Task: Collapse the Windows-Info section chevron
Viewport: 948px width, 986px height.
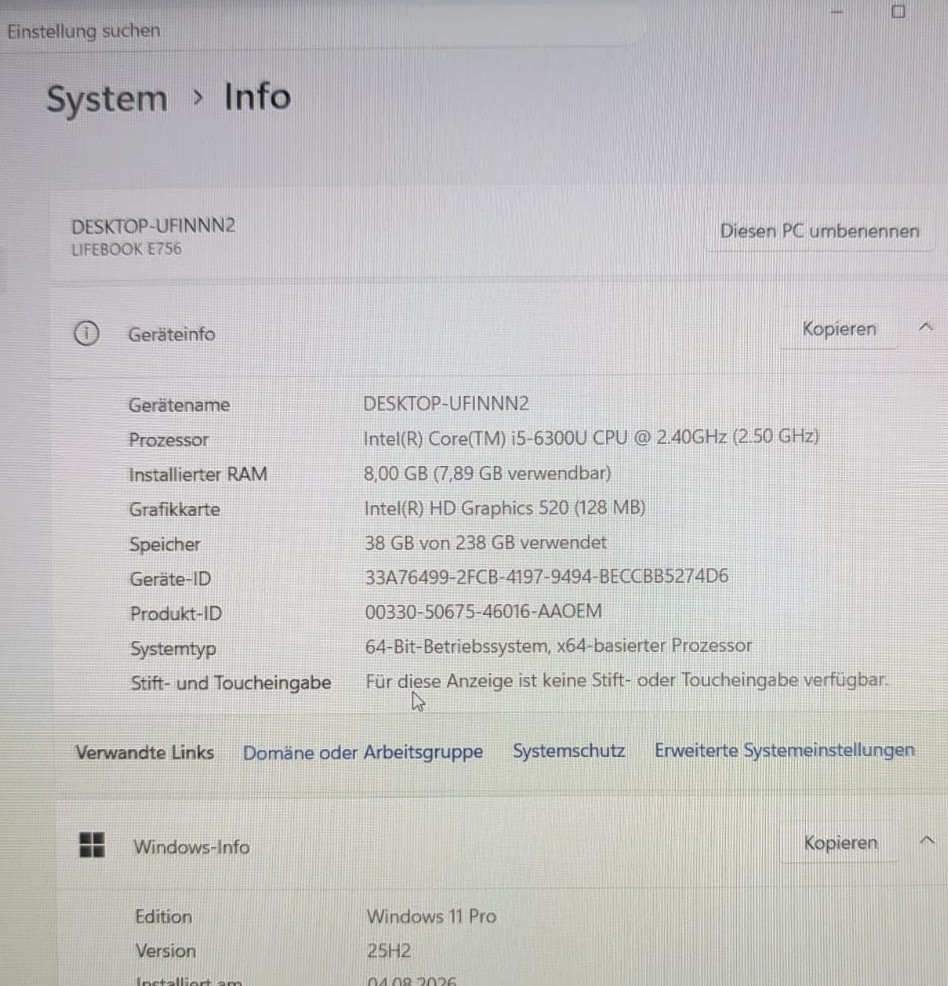Action: (927, 841)
